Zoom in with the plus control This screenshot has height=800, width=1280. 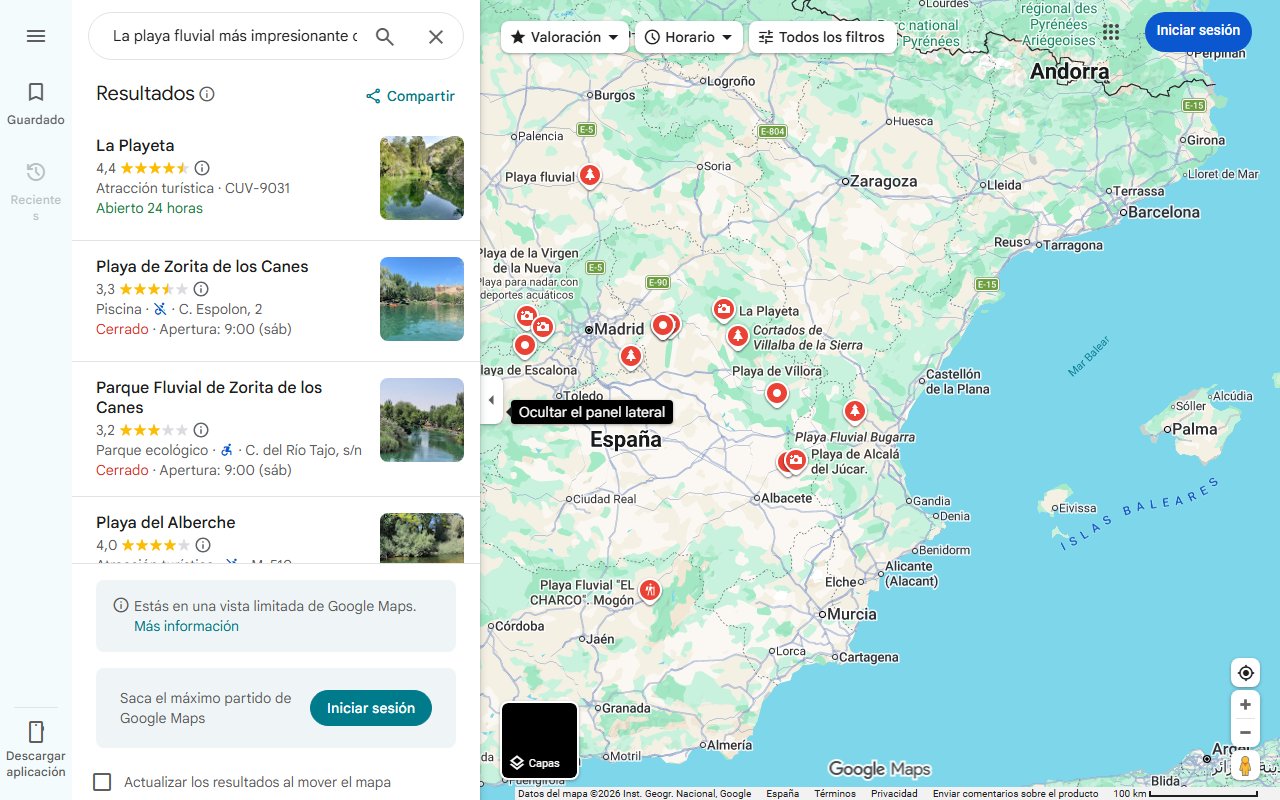1245,704
